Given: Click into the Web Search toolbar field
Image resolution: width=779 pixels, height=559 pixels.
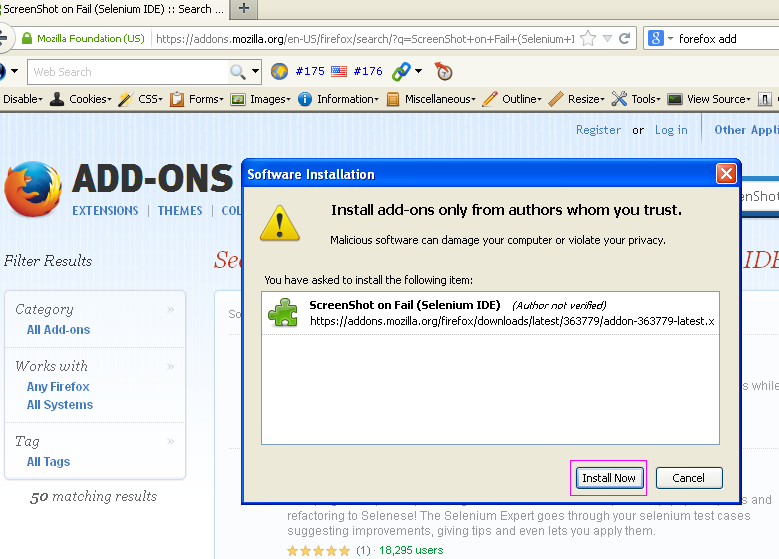Looking at the screenshot, I should pos(128,72).
